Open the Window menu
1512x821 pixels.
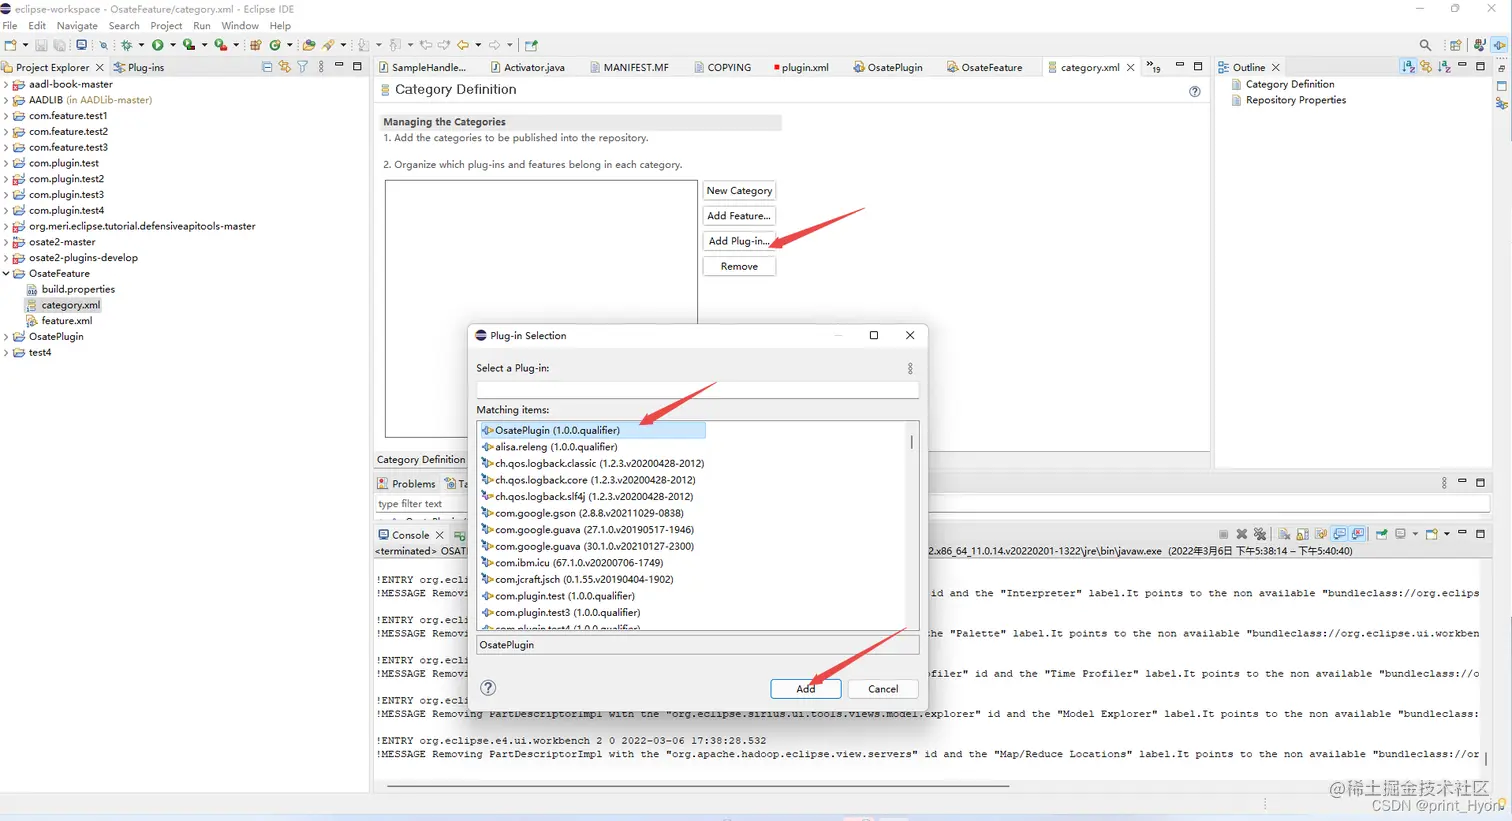(x=240, y=25)
